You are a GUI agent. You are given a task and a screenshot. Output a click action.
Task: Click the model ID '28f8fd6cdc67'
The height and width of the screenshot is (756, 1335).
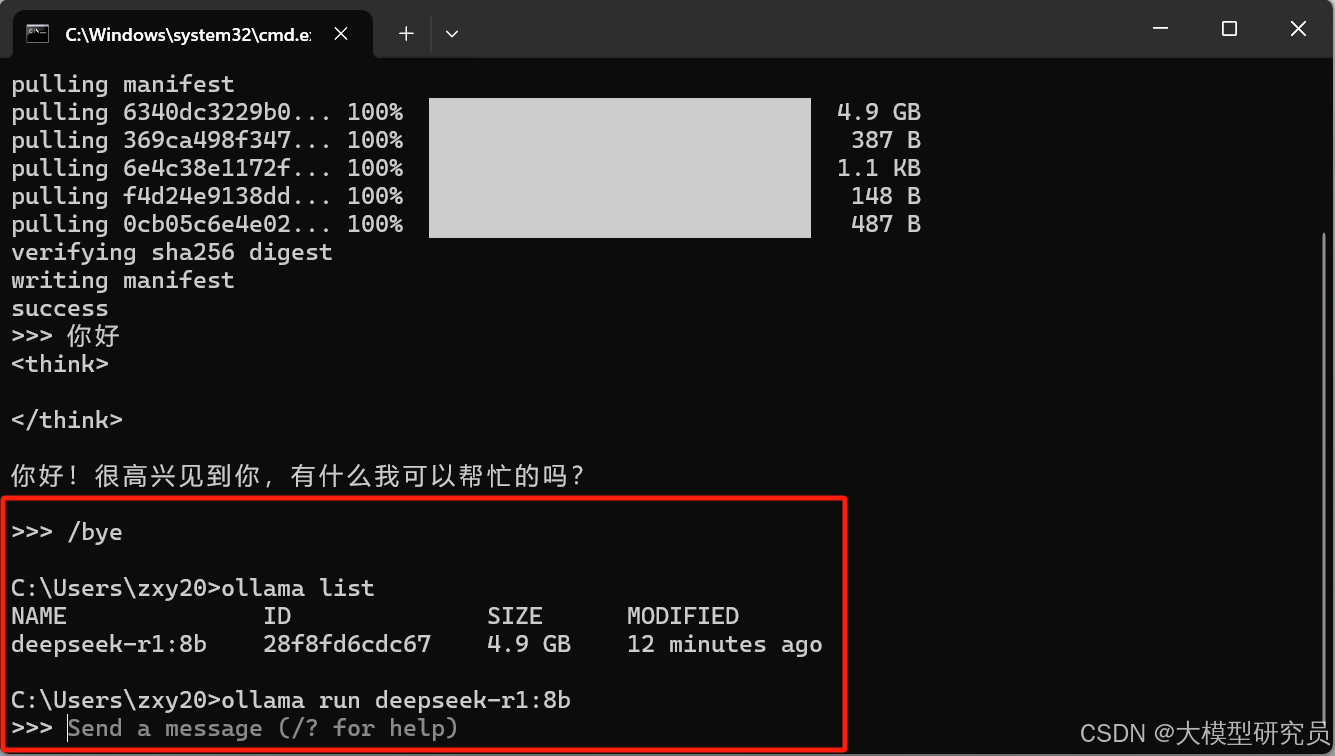(x=347, y=644)
